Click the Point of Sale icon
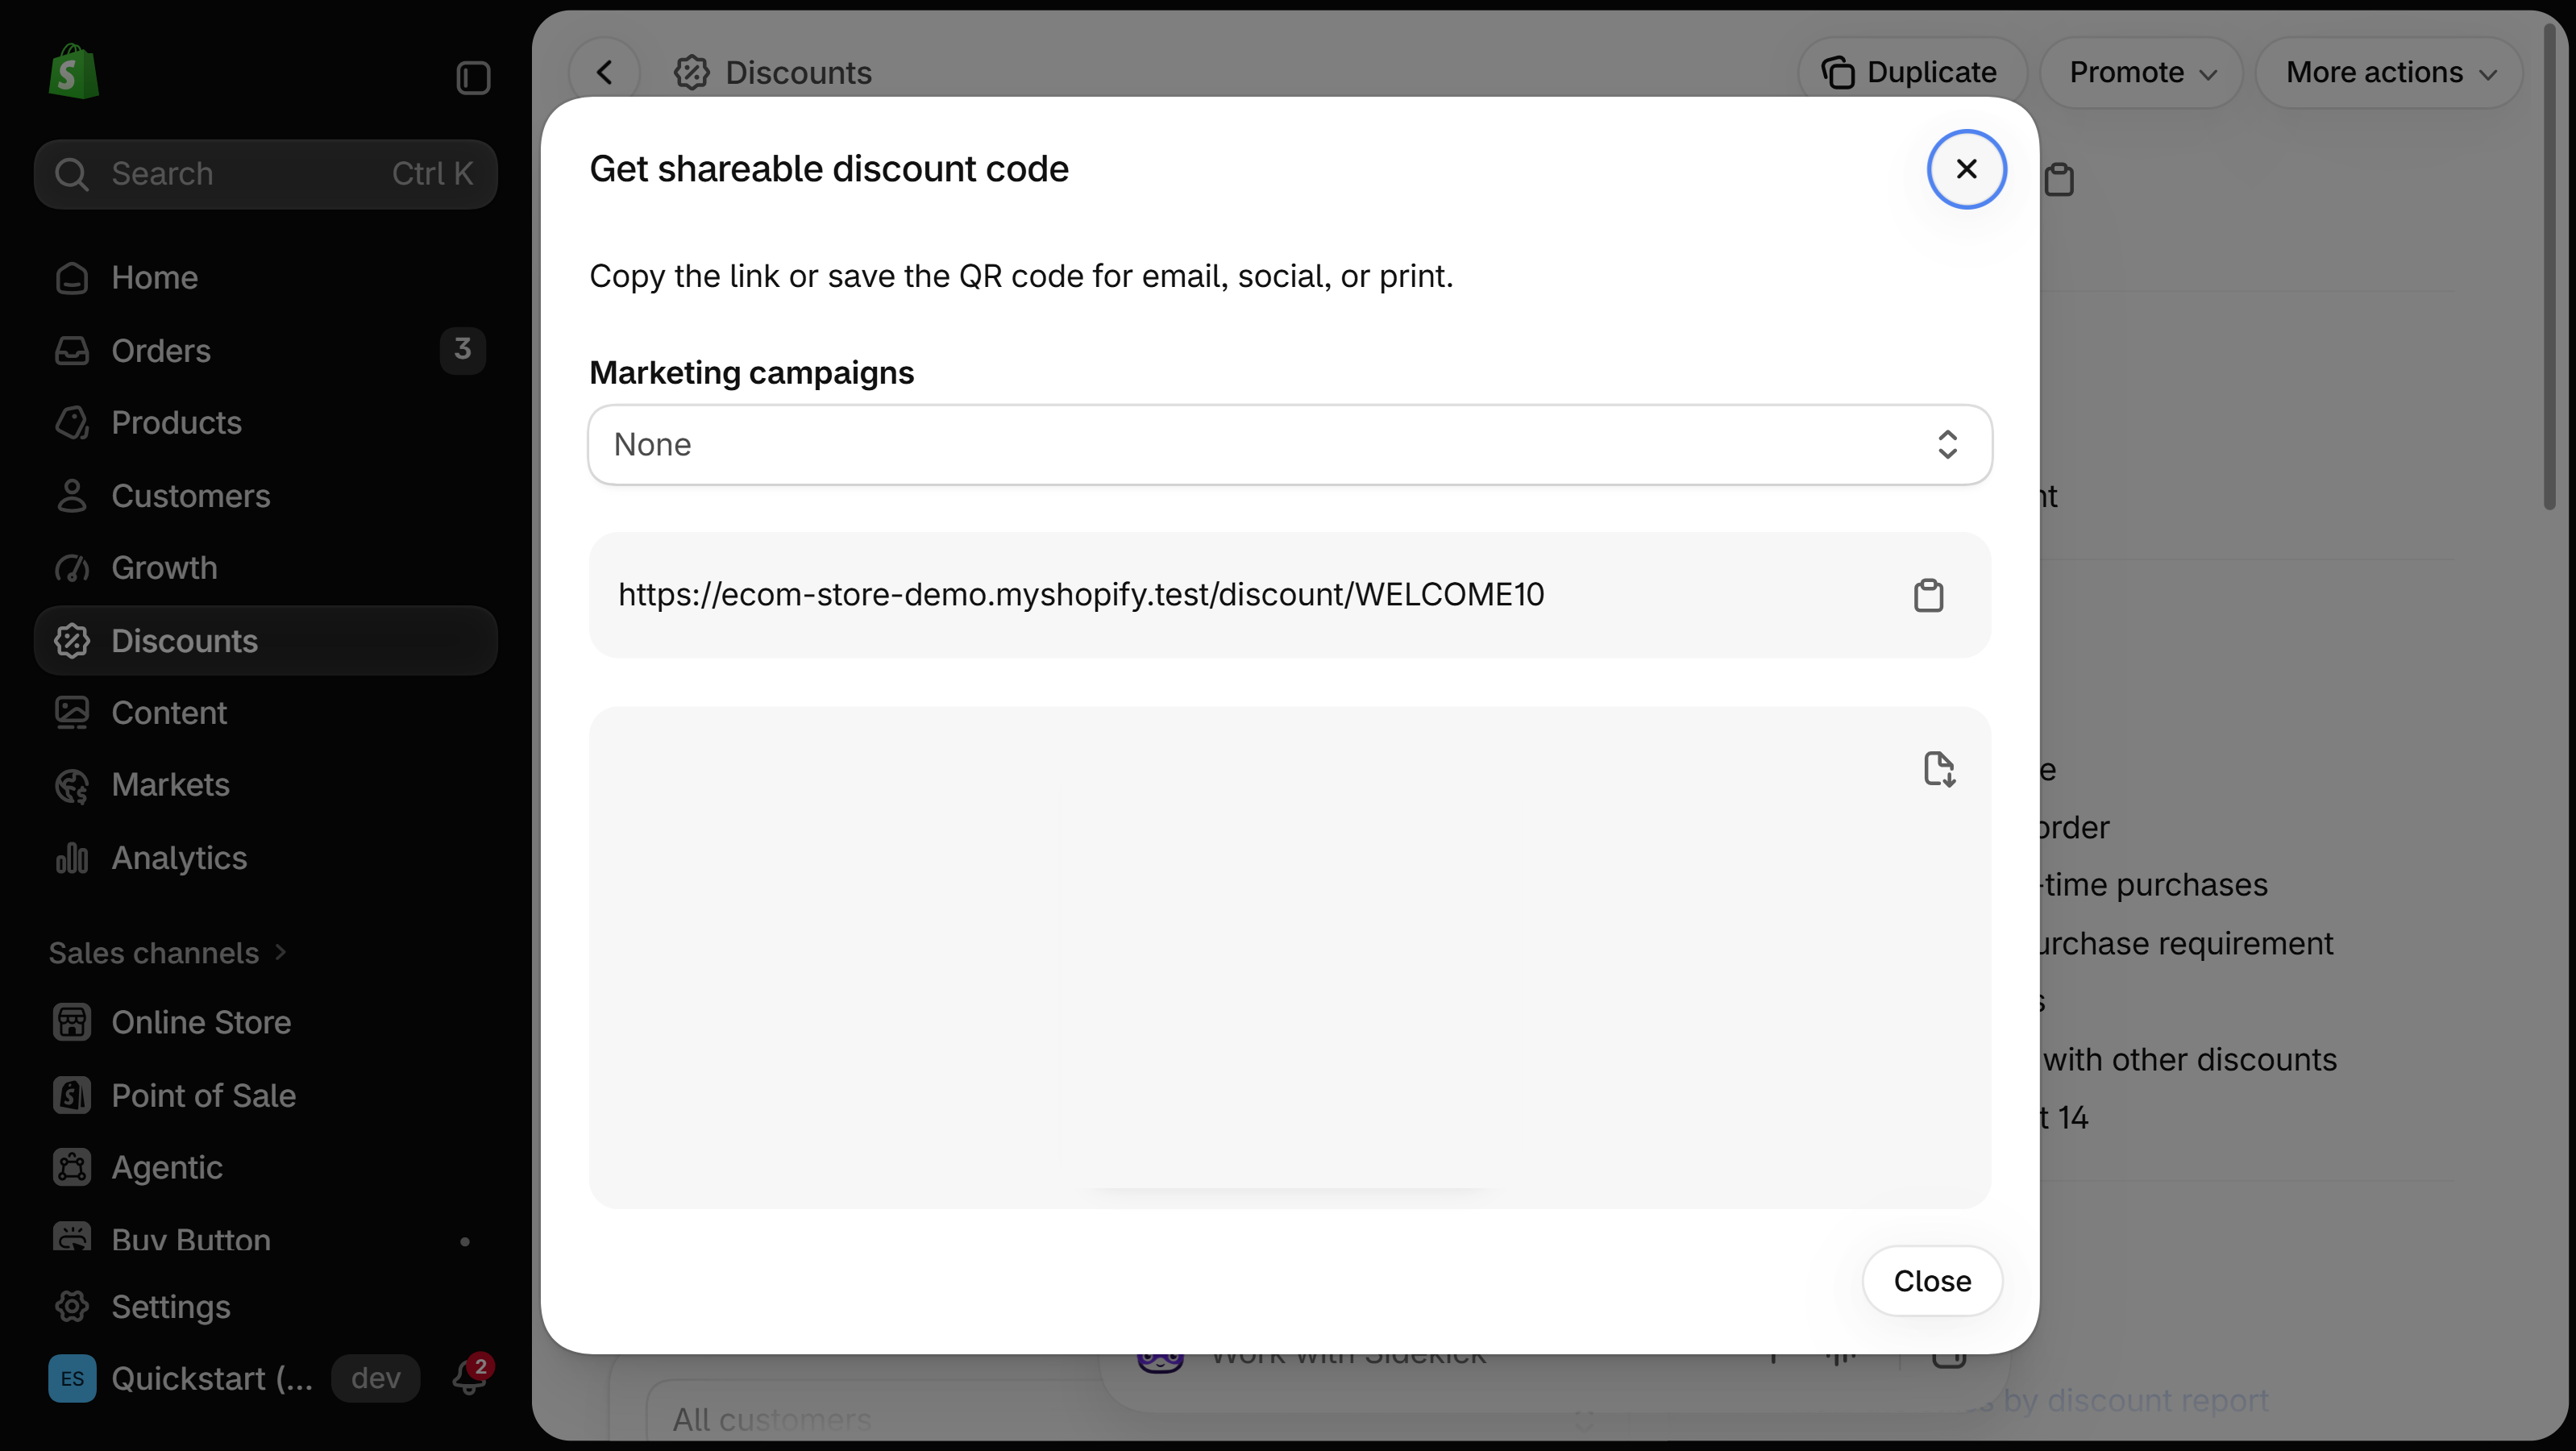 click(72, 1095)
